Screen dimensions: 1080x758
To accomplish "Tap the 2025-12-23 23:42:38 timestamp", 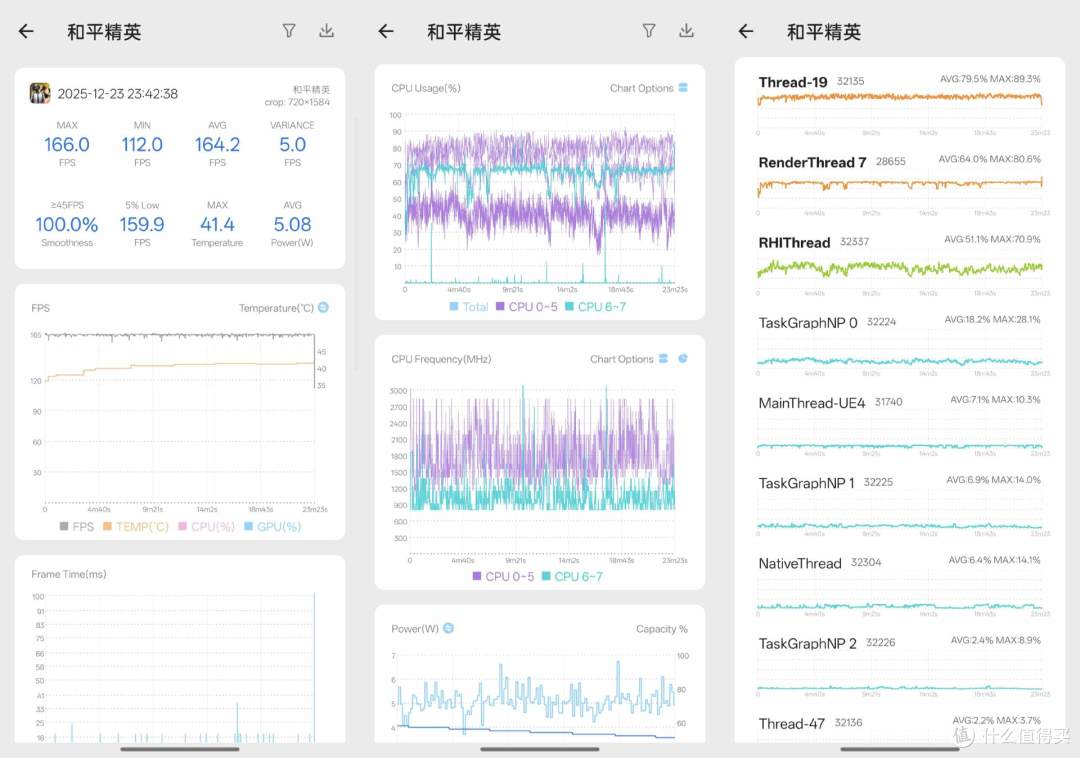I will pos(118,94).
